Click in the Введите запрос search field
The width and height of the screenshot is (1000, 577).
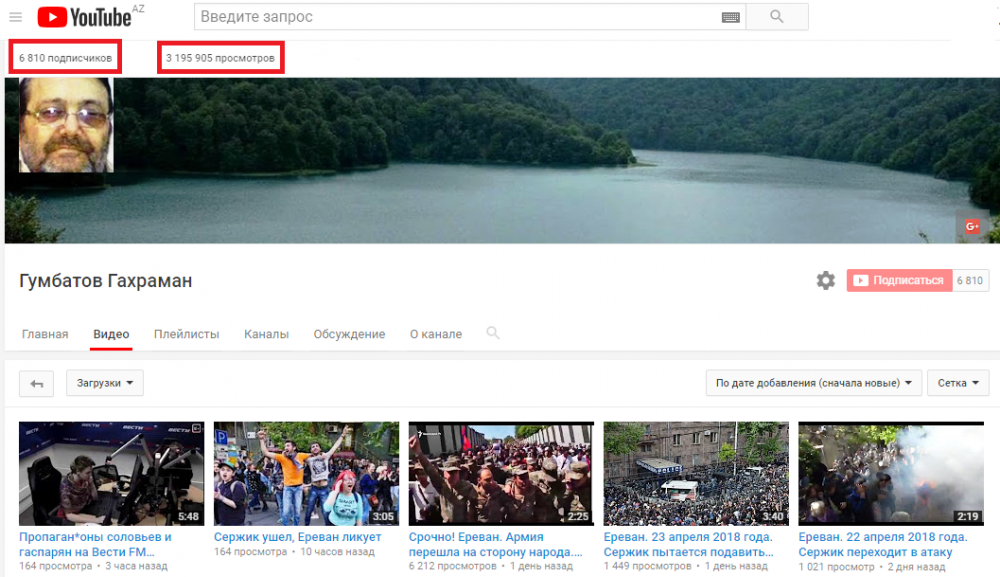455,17
